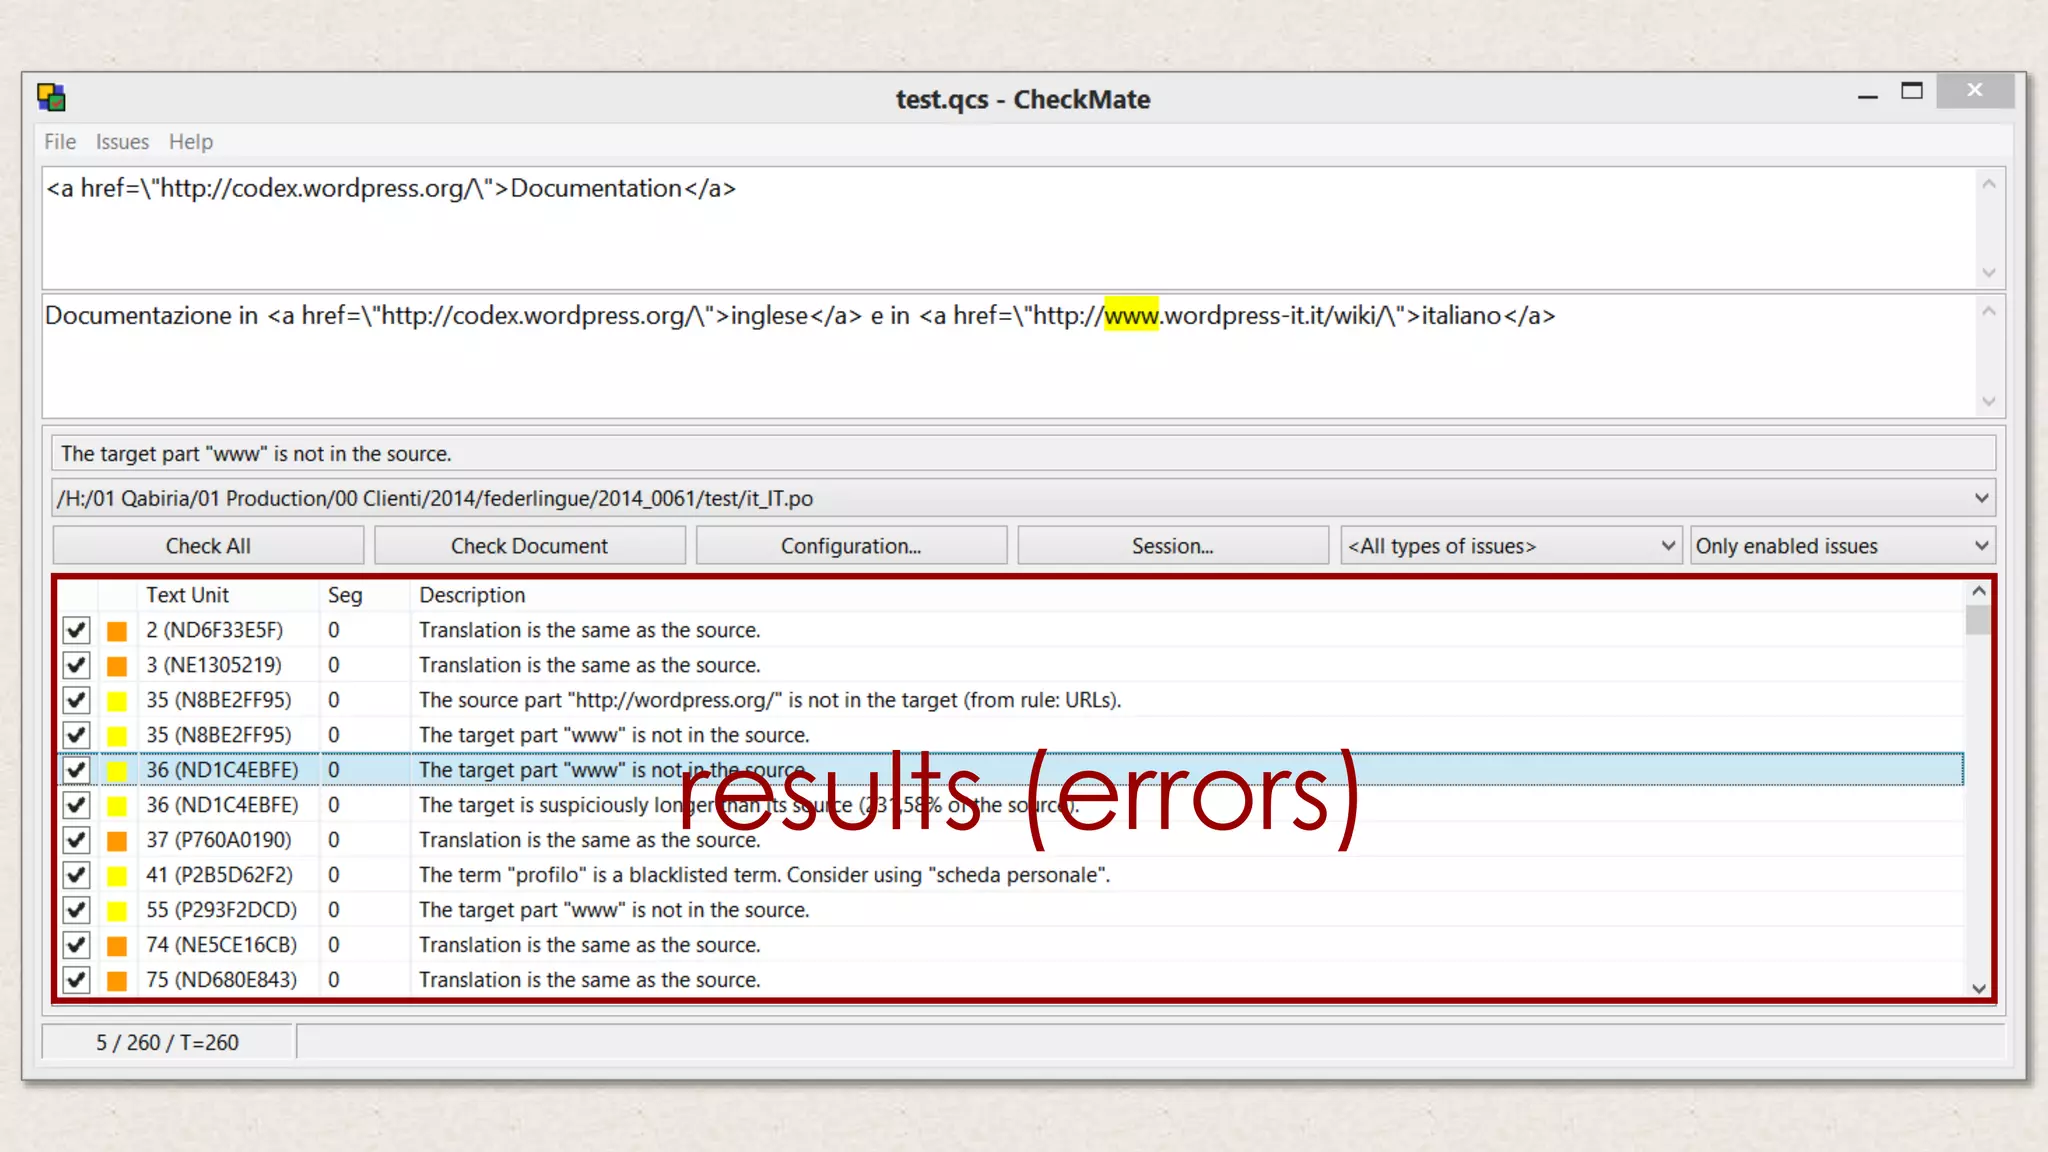Viewport: 2048px width, 1152px height.
Task: Click orange severity marker of row 75 (ND680E843)
Action: coord(117,981)
